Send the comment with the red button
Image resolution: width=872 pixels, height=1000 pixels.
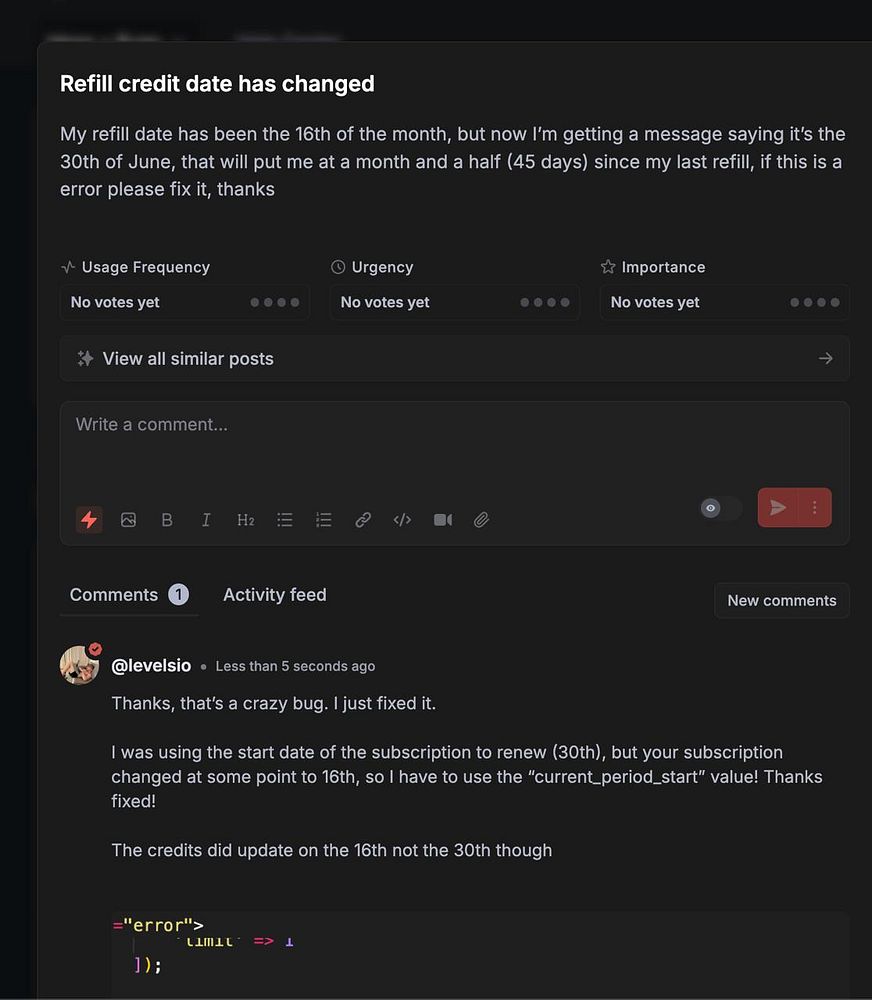coord(778,508)
